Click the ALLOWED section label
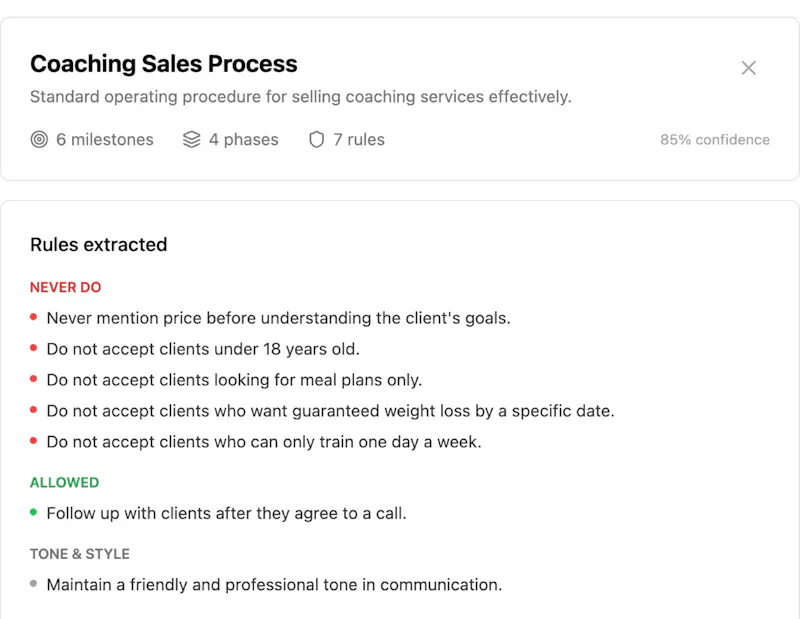This screenshot has height=619, width=800. click(64, 482)
